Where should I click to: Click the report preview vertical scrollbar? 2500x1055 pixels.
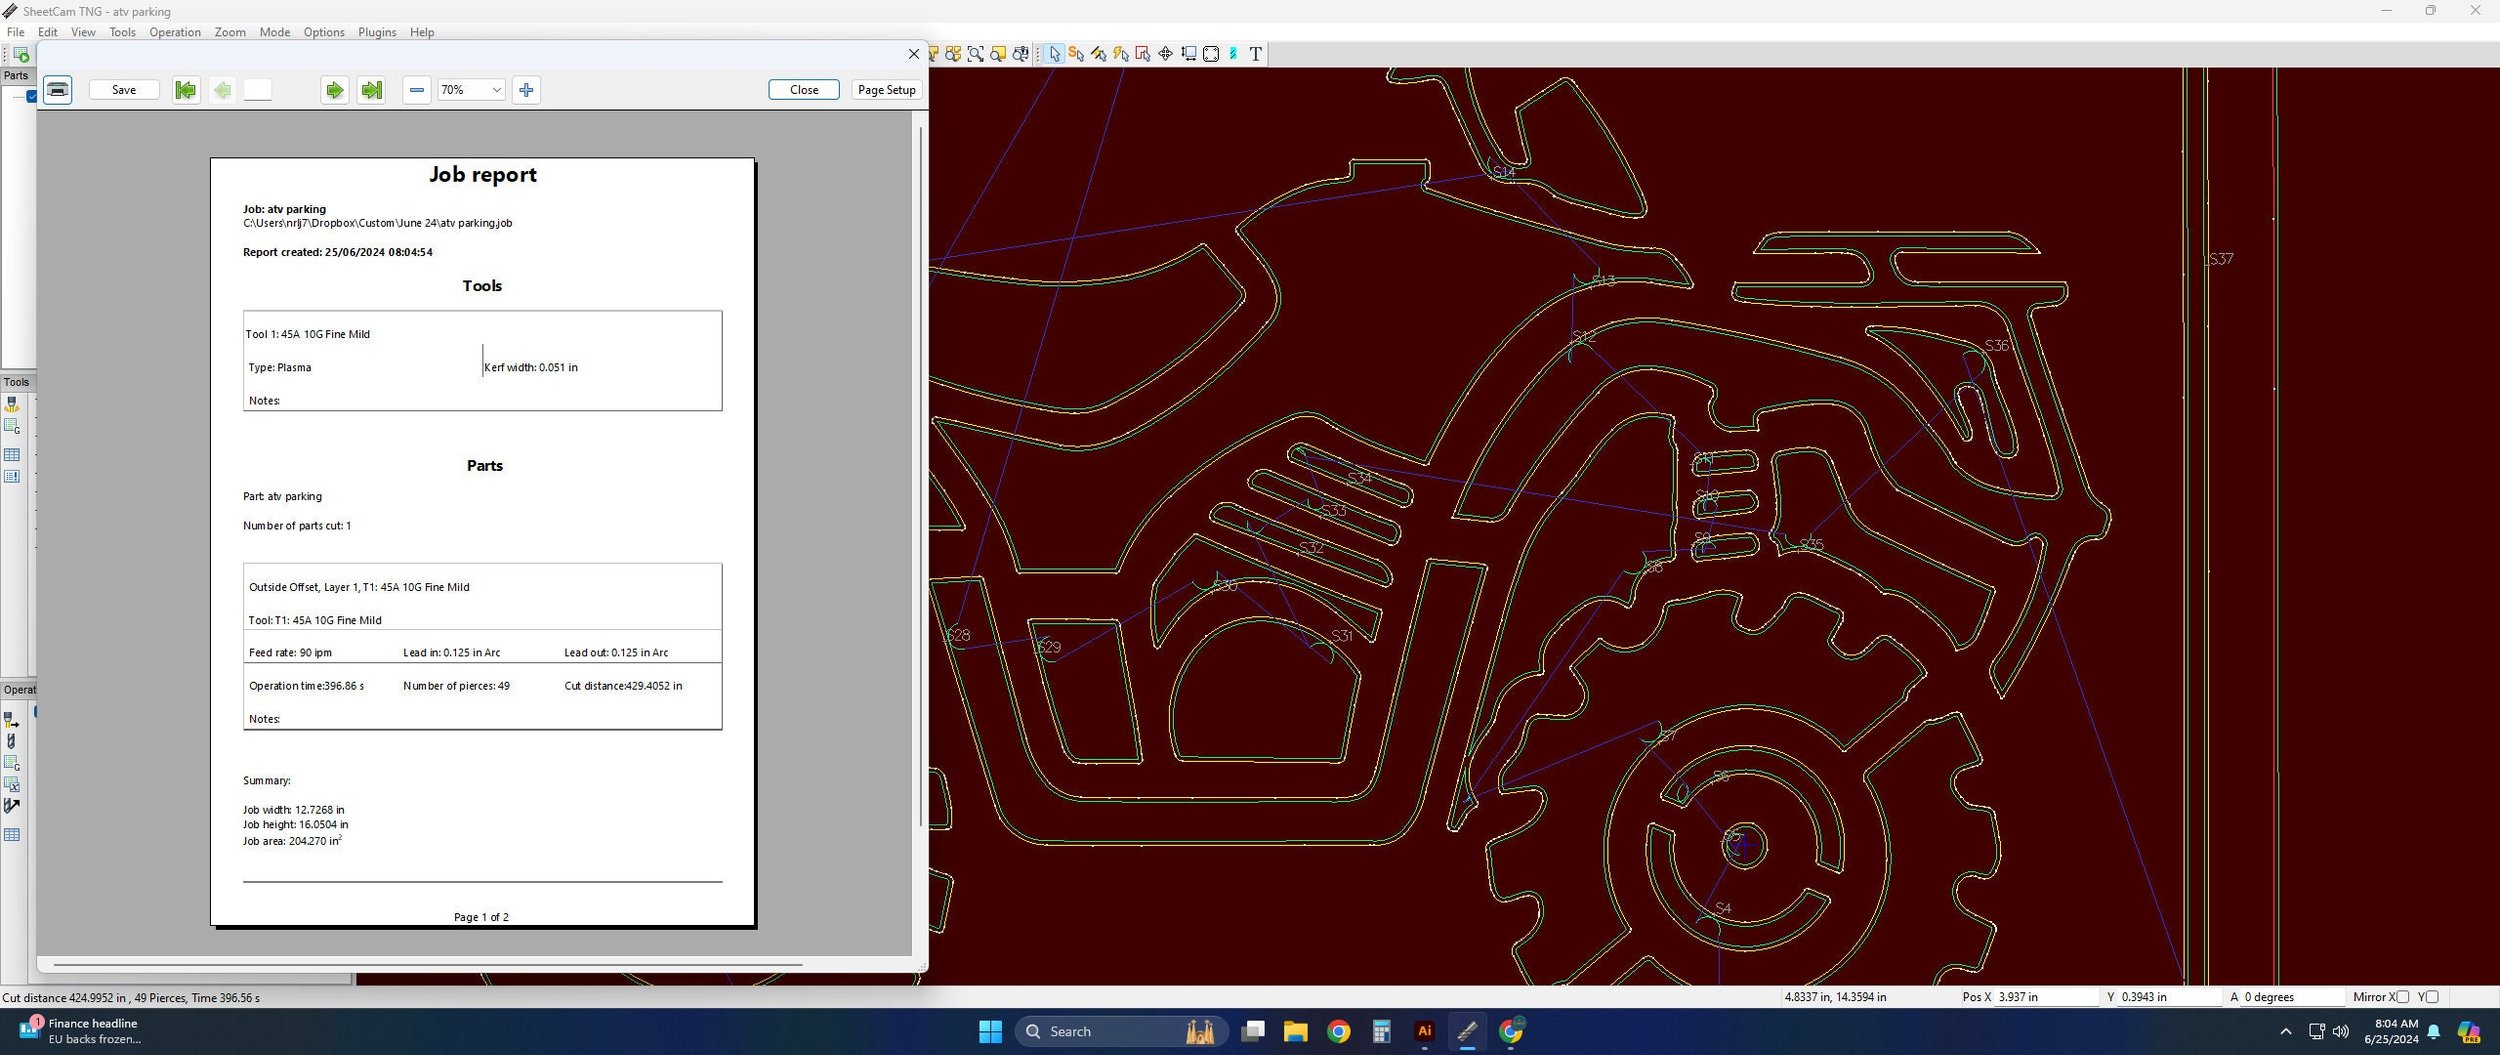coord(920,476)
